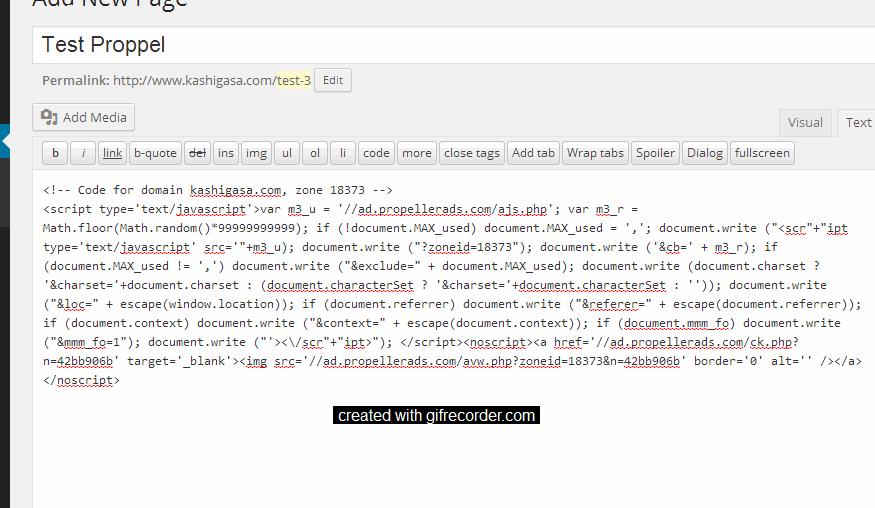Screen dimensions: 875x508
Task: Click the admin sidebar collapse arrow
Action: (5, 141)
